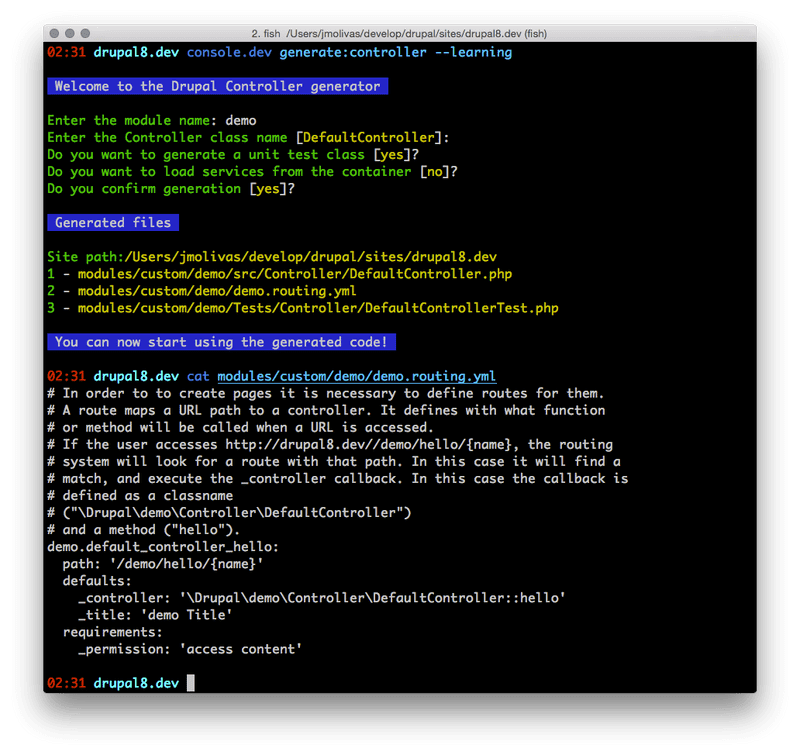Click the last '02:31' timestamp at the bottom prompt
The height and width of the screenshot is (755, 800).
coord(66,684)
